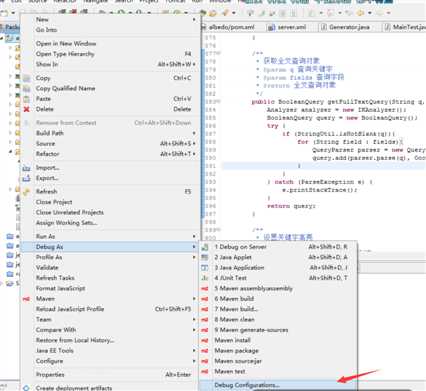
Task: Click the Copy icon in context menu
Action: tap(27, 78)
